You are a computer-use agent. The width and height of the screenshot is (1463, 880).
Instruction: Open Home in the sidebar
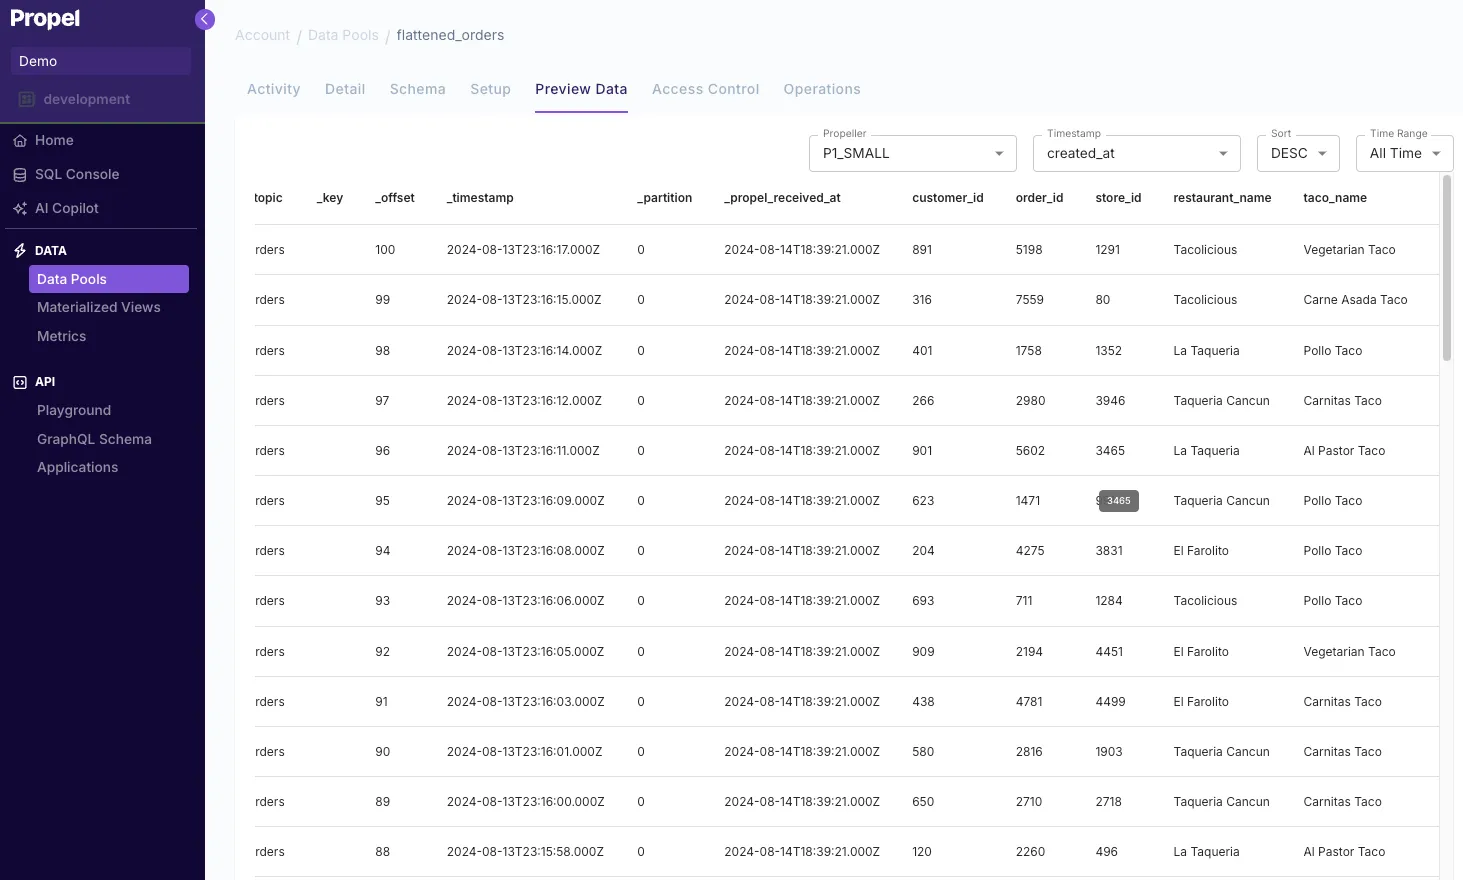tap(54, 141)
